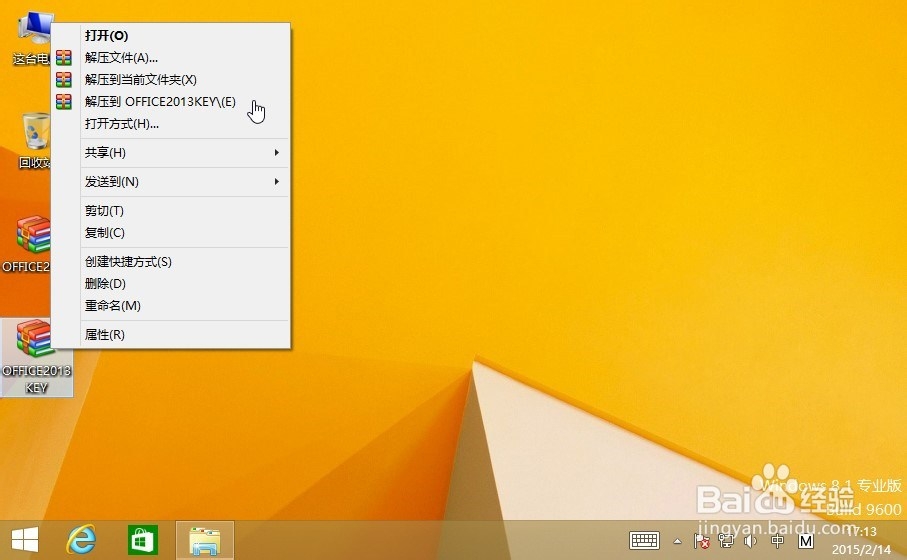Click the Action Center flag icon
Image resolution: width=907 pixels, height=560 pixels.
[x=701, y=541]
